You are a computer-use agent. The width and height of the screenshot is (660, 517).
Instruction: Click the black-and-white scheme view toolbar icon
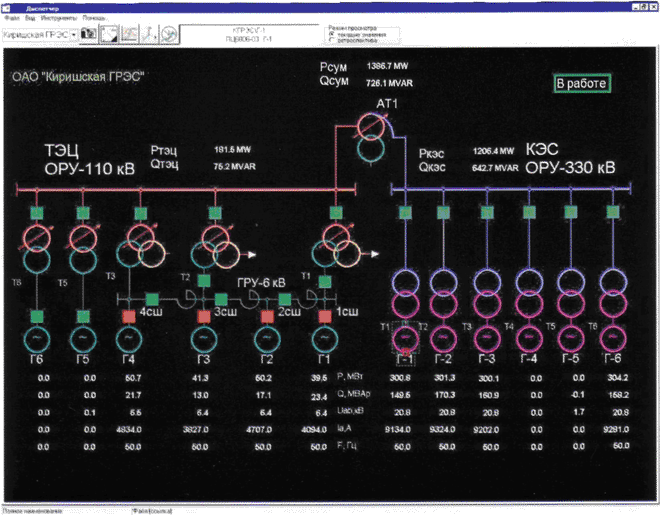click(109, 34)
